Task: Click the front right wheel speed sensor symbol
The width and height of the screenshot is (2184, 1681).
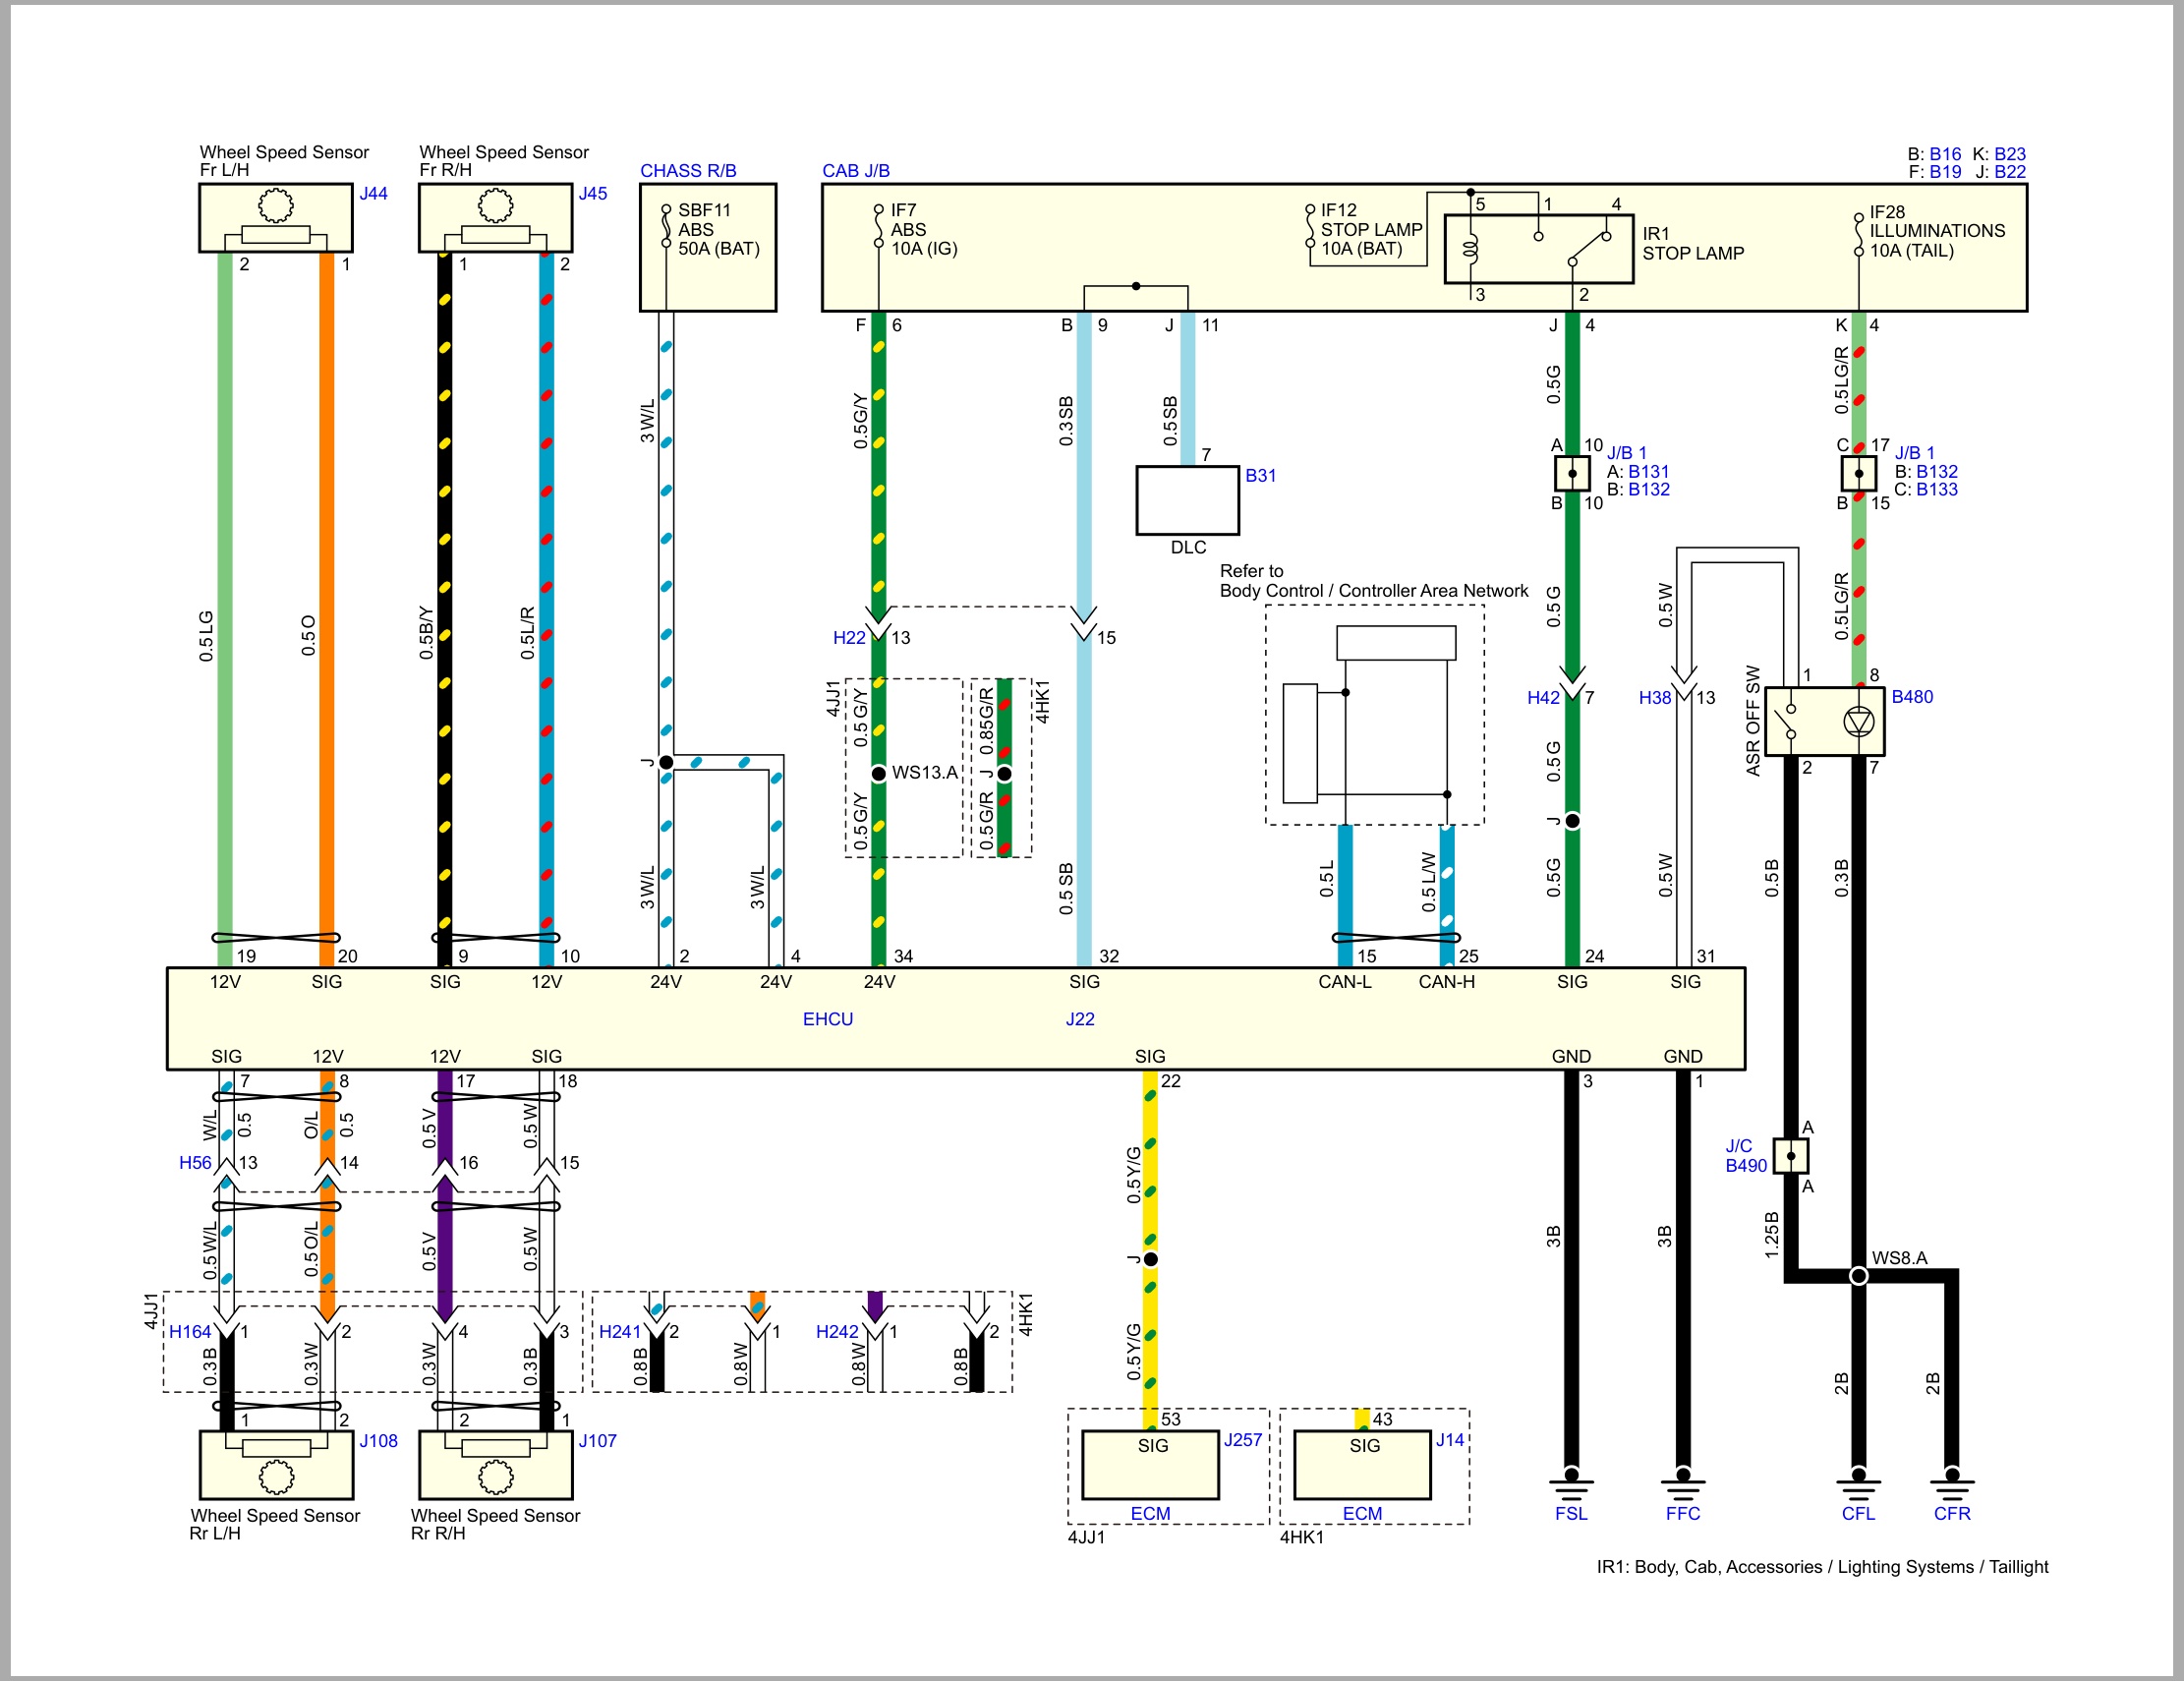Action: pyautogui.click(x=496, y=218)
